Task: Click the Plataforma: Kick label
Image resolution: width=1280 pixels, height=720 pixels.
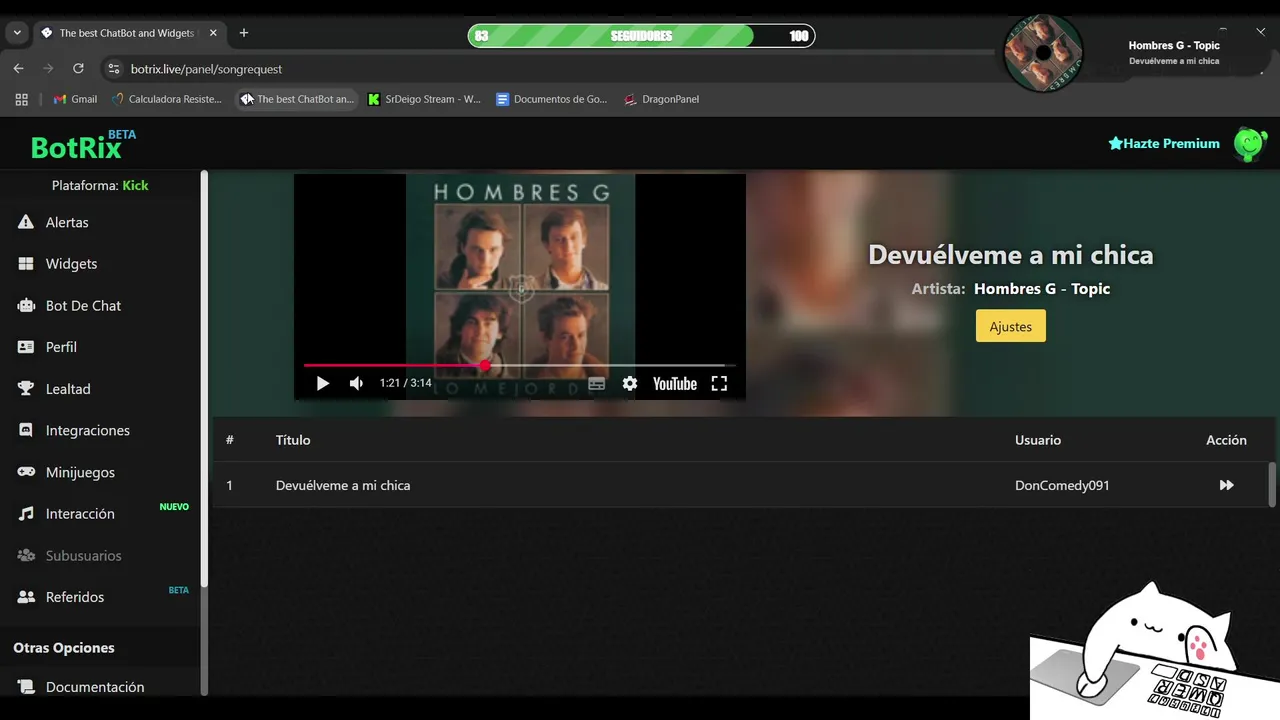Action: tap(100, 185)
